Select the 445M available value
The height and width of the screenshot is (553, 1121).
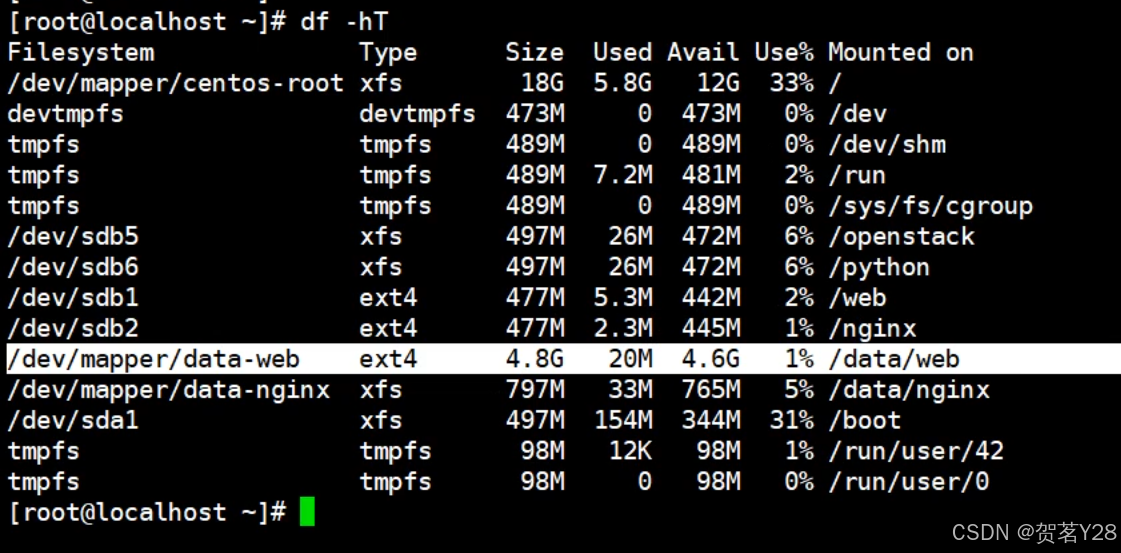pyautogui.click(x=711, y=329)
